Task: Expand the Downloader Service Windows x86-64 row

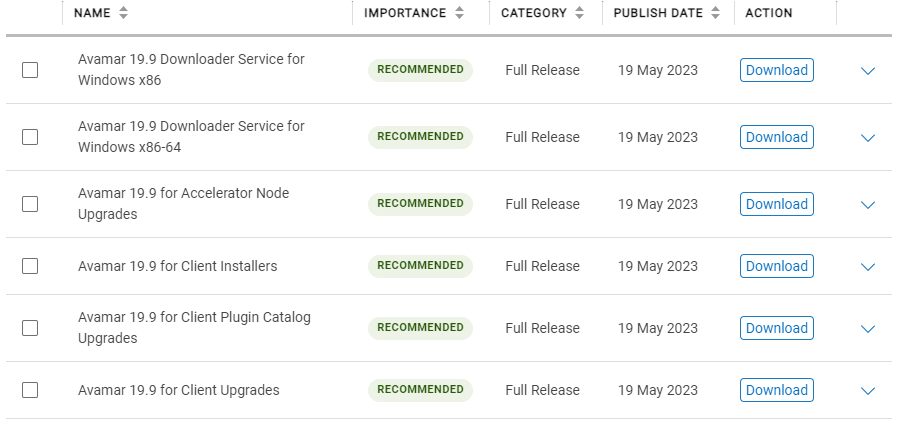Action: [x=868, y=138]
